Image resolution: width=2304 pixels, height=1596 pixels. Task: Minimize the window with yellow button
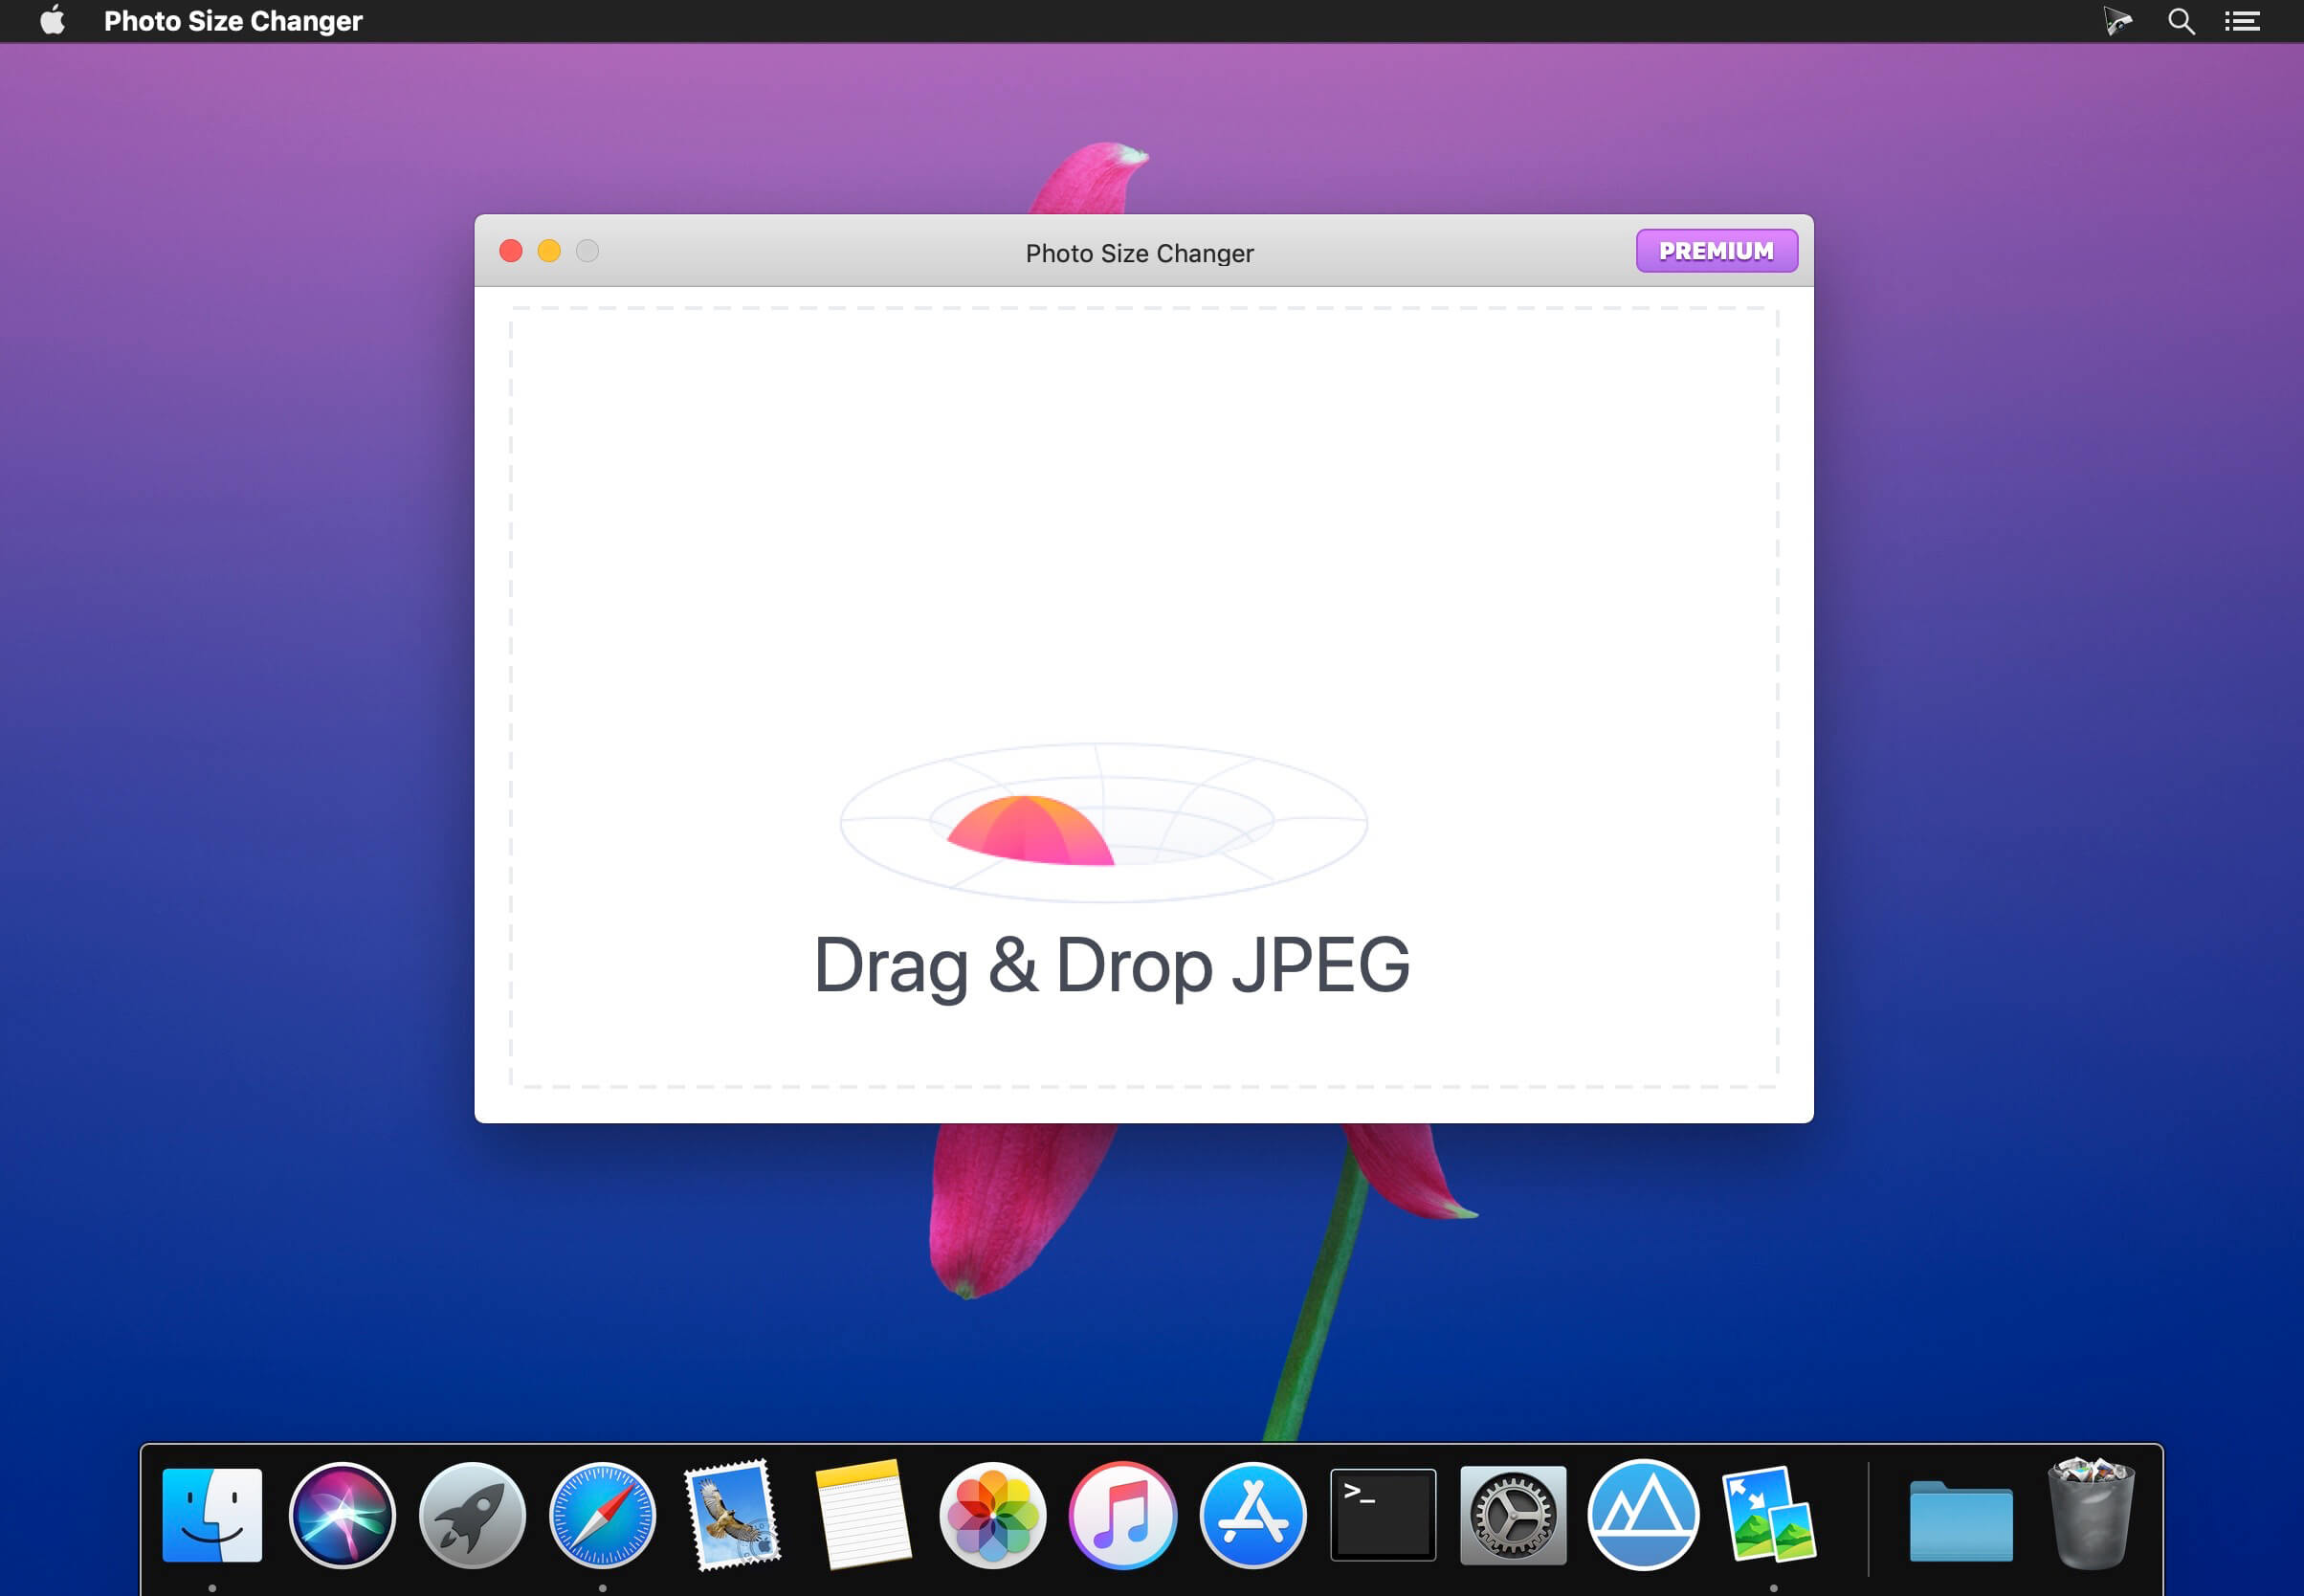pos(549,251)
